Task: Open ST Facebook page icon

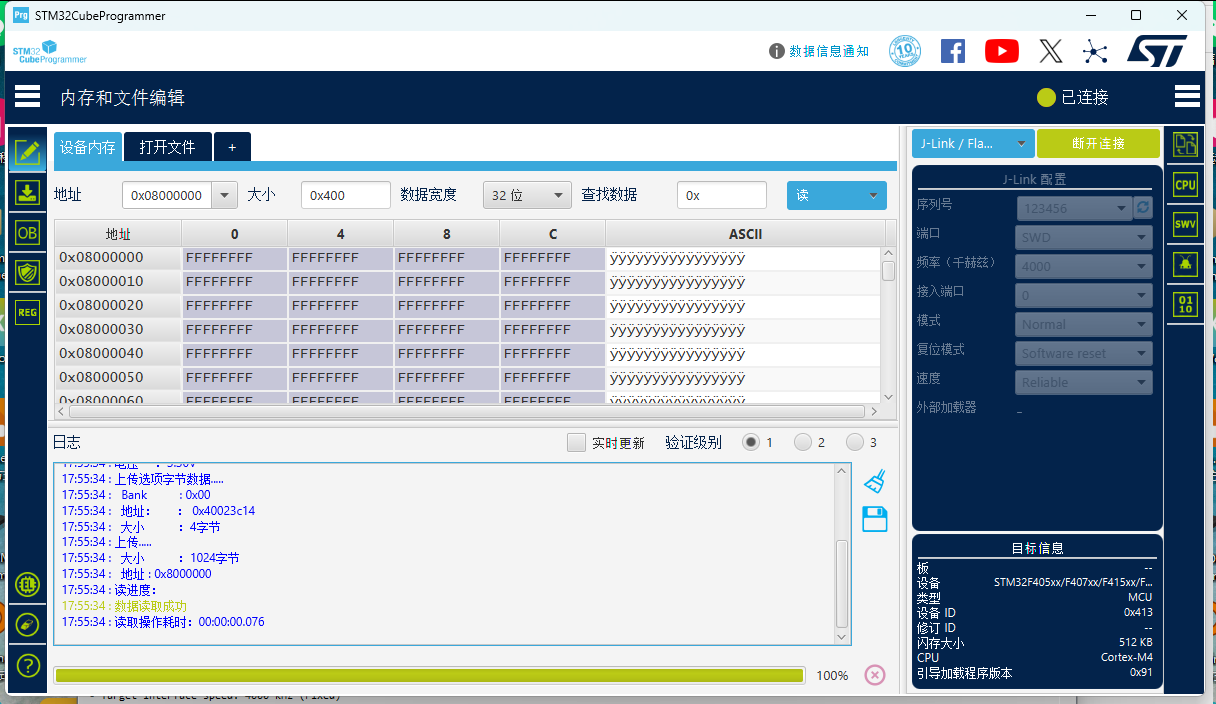Action: [x=953, y=51]
